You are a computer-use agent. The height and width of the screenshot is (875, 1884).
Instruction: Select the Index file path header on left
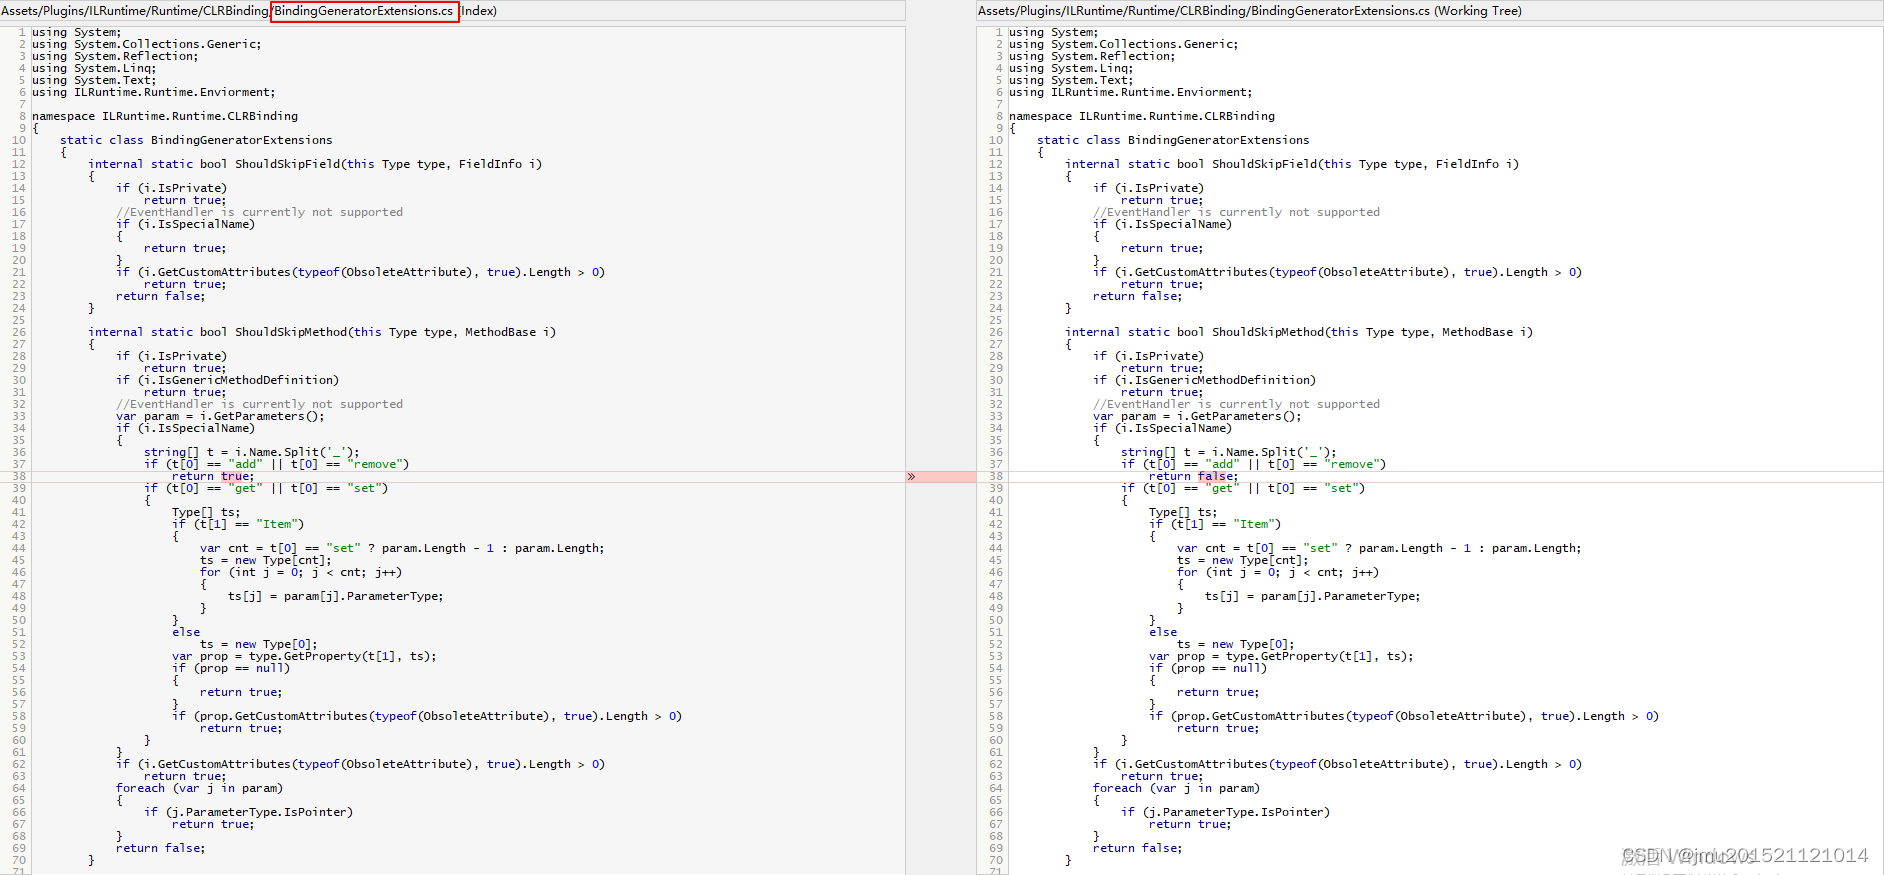249,11
